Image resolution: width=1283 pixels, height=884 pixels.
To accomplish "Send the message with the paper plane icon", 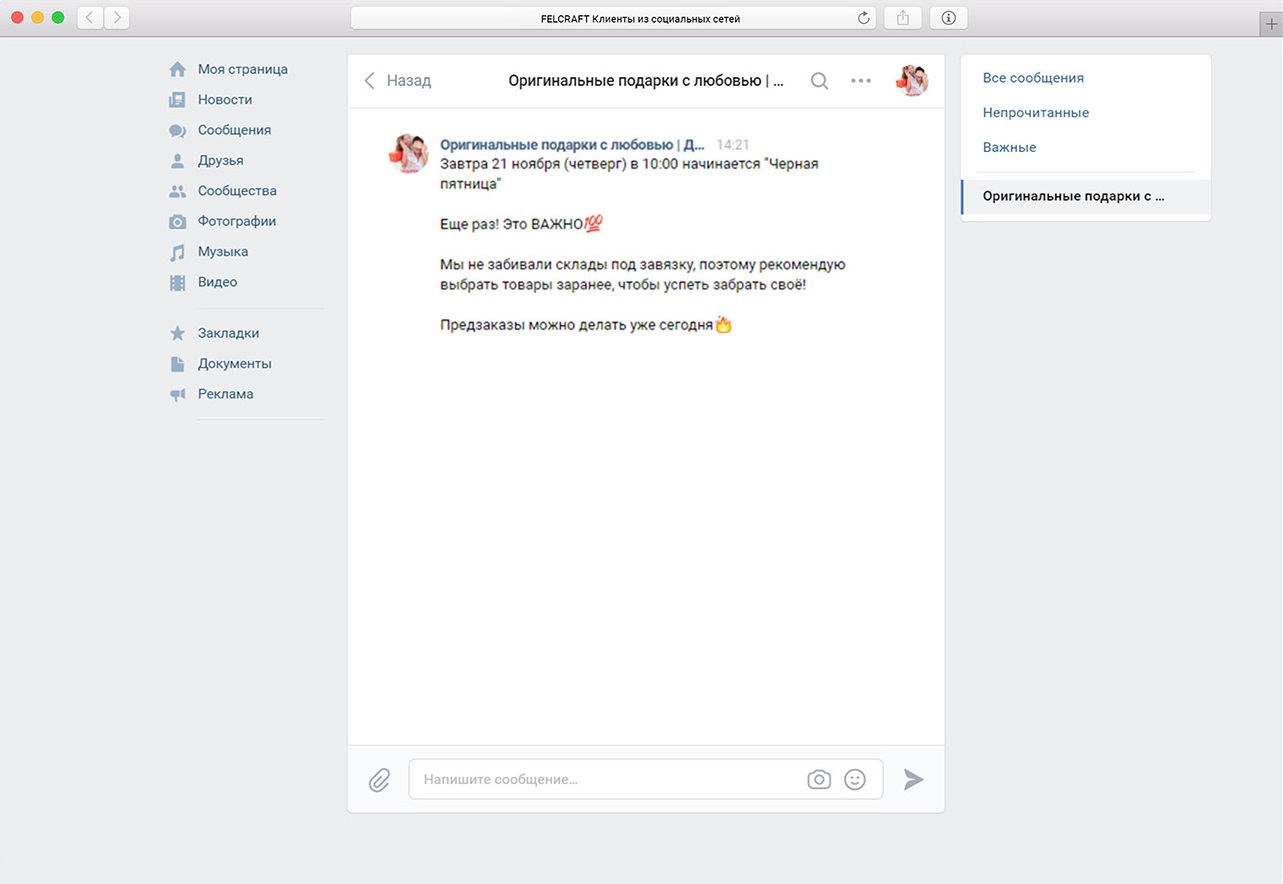I will pos(913,779).
